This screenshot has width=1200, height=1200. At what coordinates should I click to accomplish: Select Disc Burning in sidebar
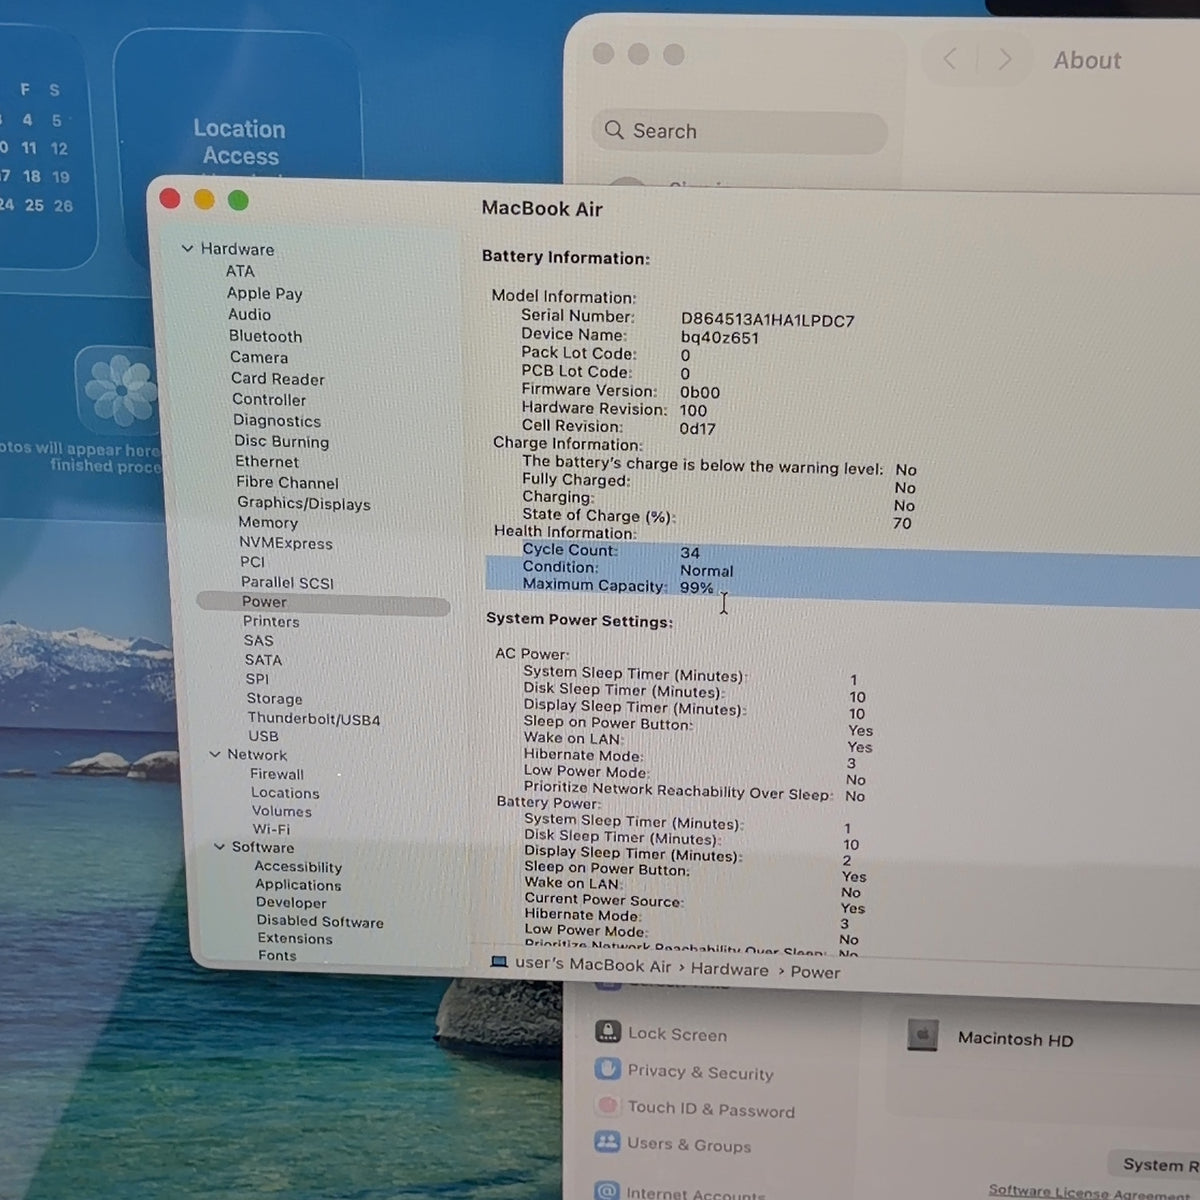pyautogui.click(x=281, y=441)
